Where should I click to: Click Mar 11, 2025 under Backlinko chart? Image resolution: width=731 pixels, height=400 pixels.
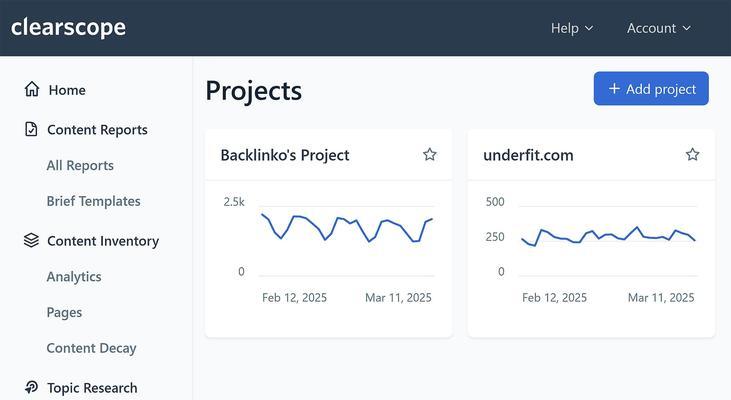pyautogui.click(x=398, y=297)
